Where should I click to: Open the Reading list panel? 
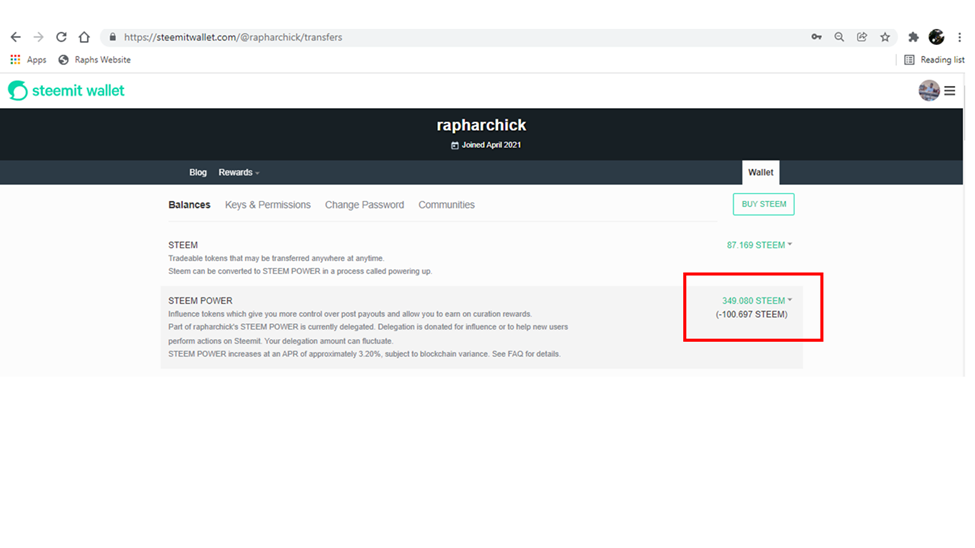click(x=934, y=60)
